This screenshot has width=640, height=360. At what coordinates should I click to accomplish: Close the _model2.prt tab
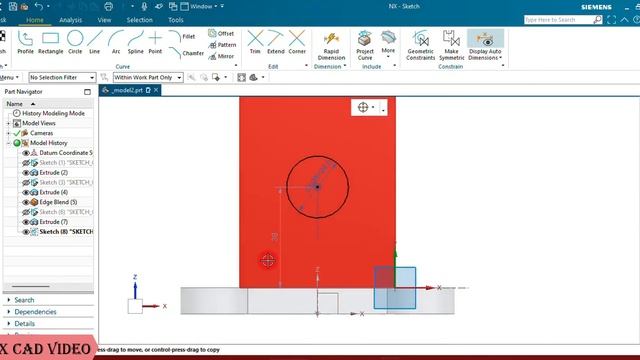pos(156,90)
